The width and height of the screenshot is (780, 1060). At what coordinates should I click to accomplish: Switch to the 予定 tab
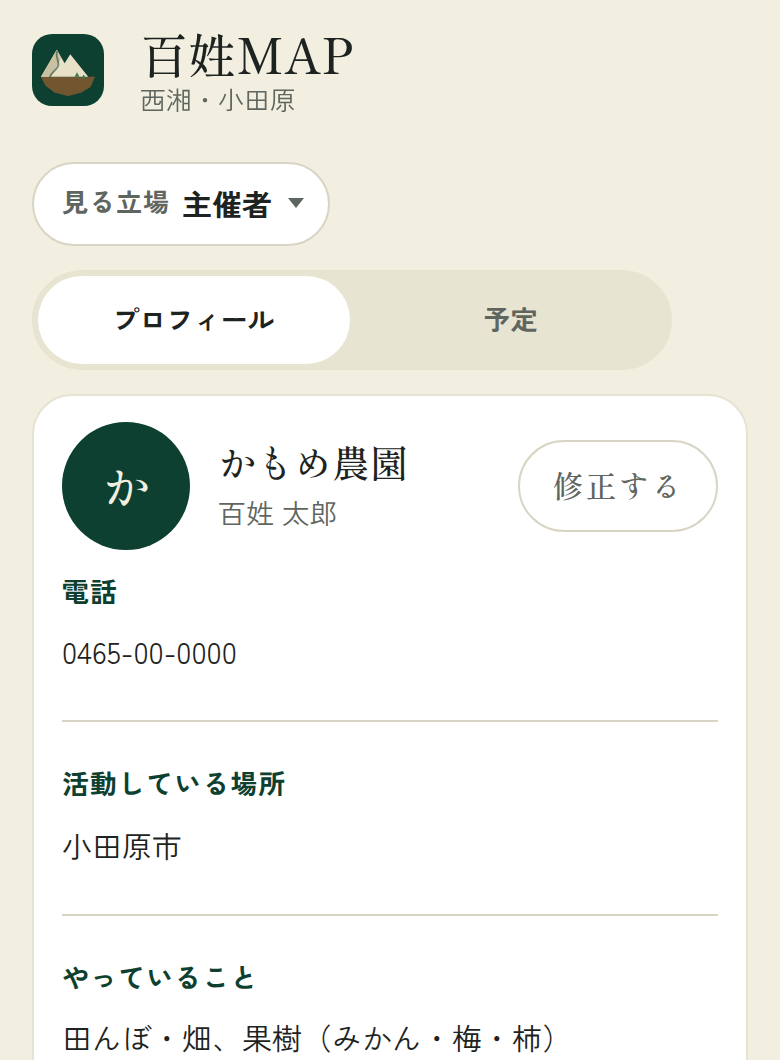click(511, 320)
